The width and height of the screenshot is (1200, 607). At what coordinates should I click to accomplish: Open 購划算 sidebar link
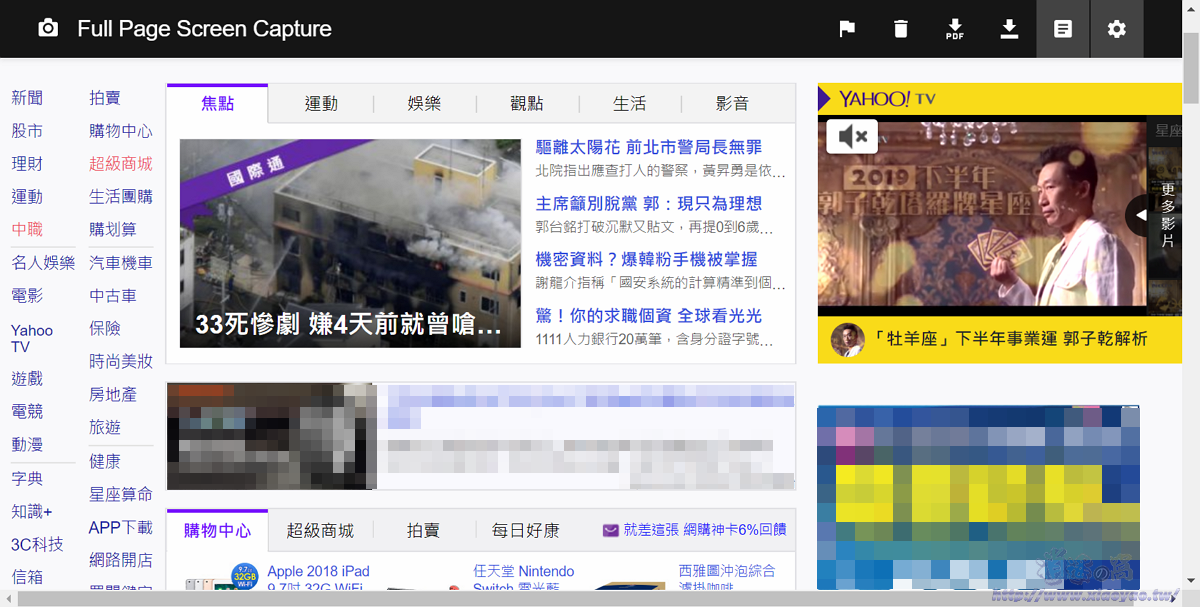[113, 230]
